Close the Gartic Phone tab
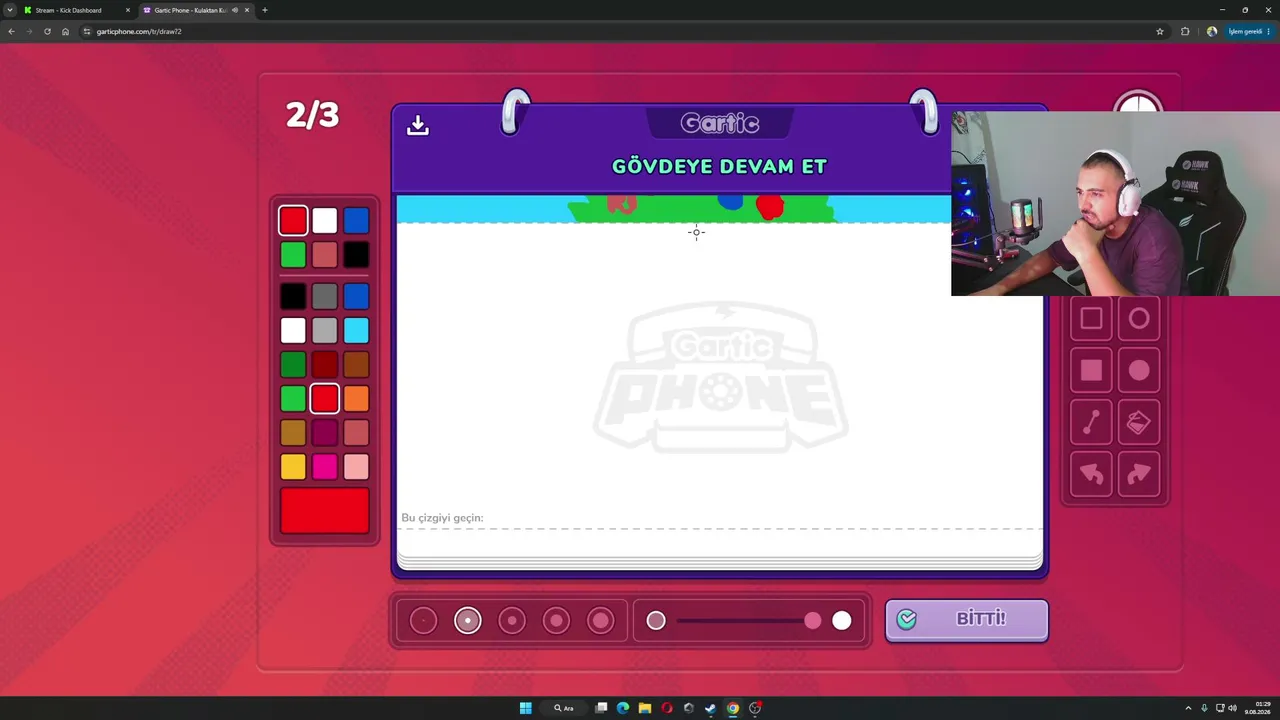1280x720 pixels. tap(246, 10)
